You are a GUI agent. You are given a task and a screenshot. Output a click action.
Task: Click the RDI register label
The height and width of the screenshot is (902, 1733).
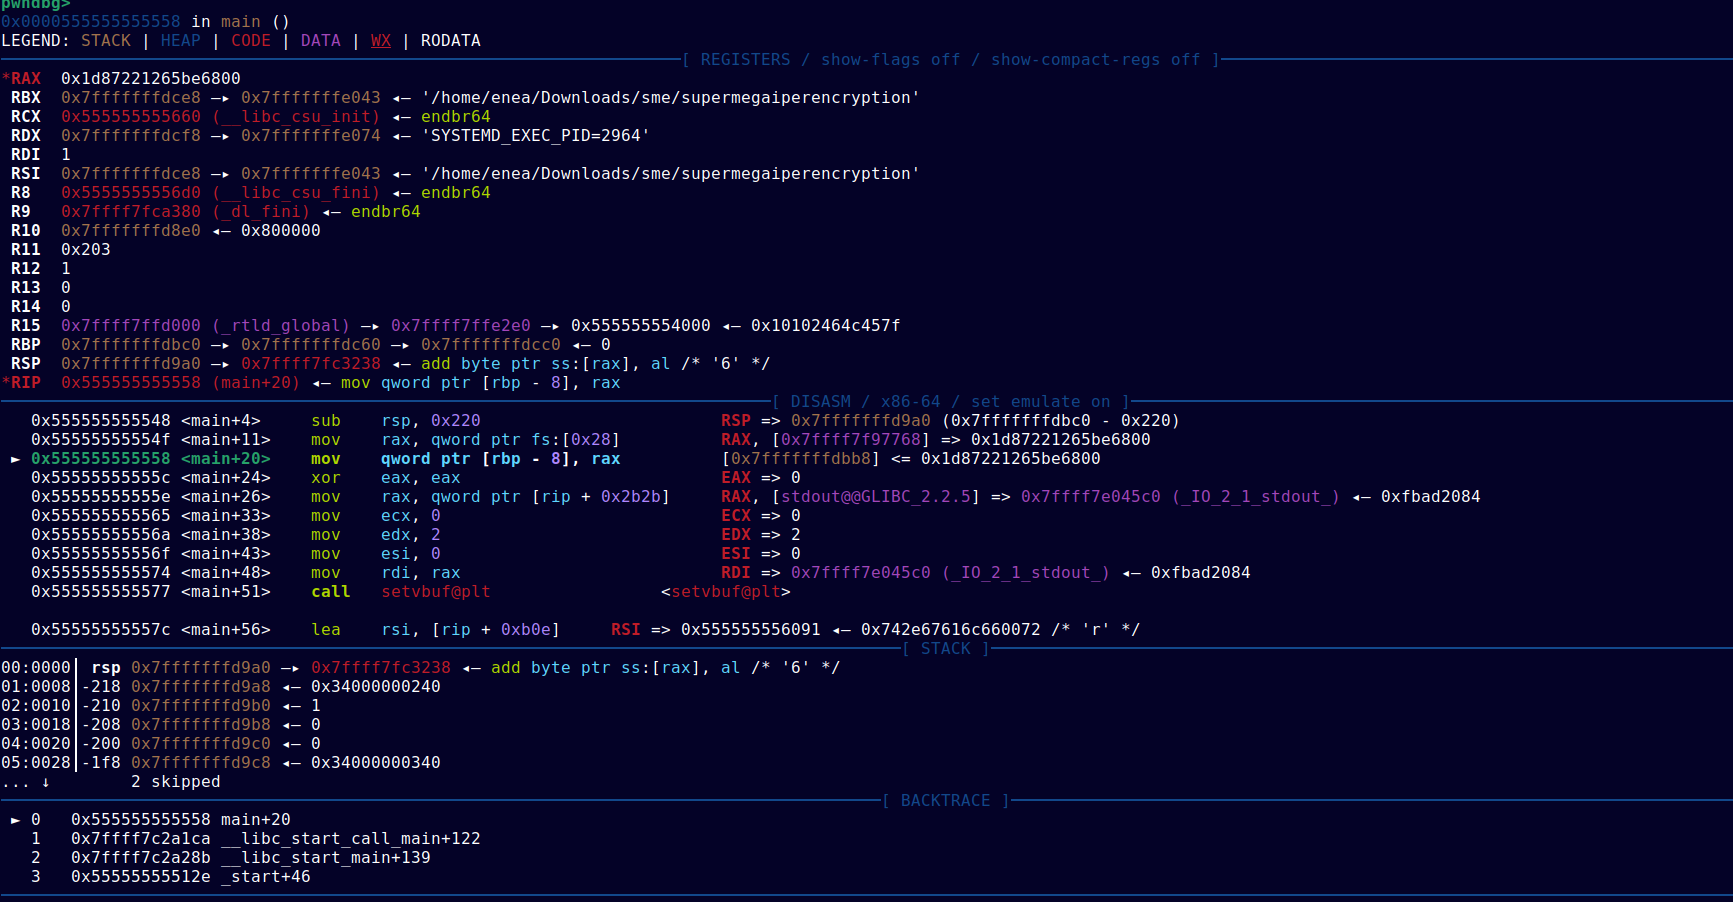coord(26,154)
